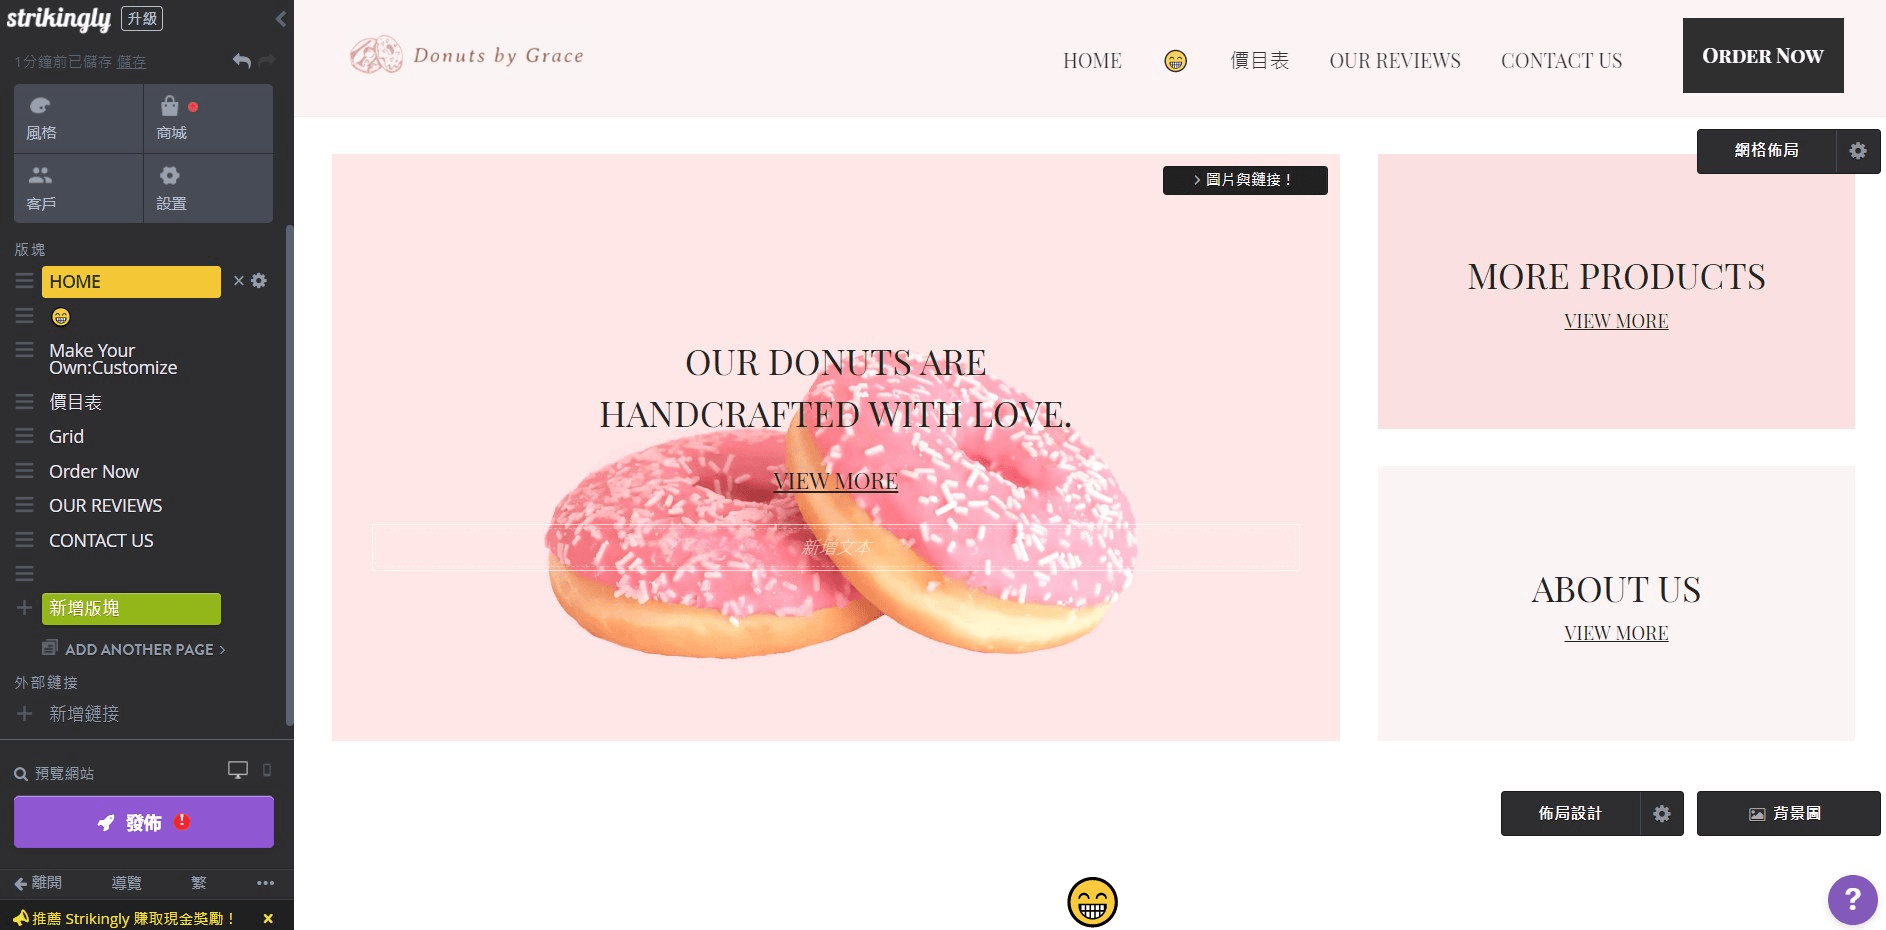Toggle the 繁 language option

coord(199,883)
